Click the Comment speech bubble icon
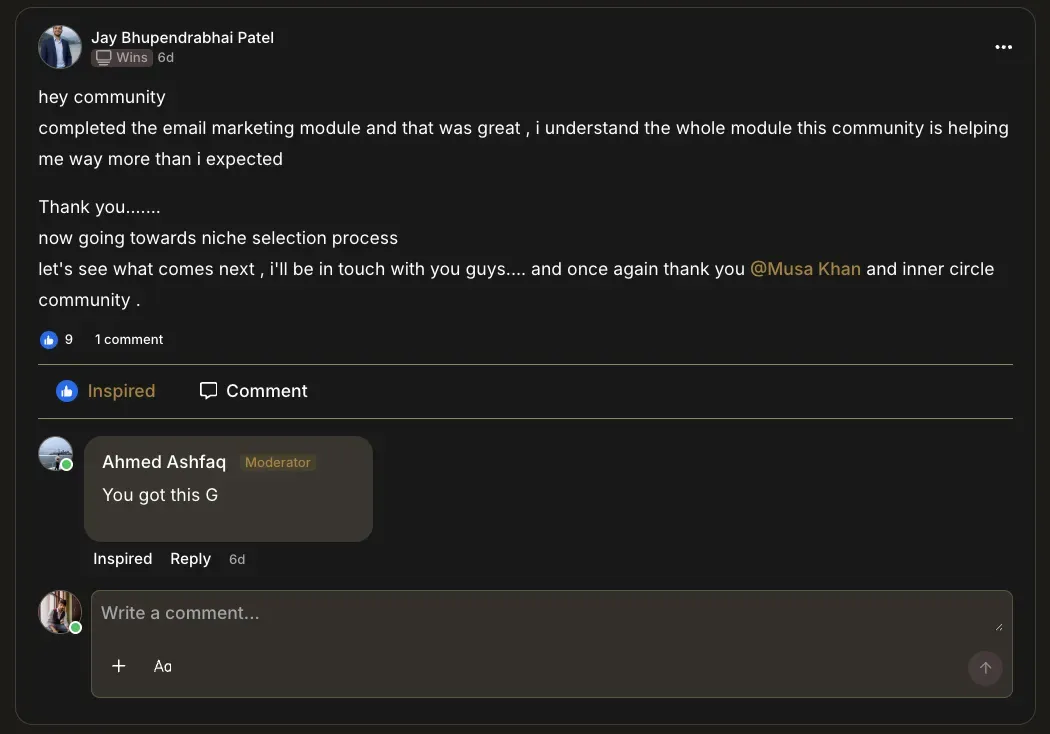Viewport: 1050px width, 734px height. point(208,391)
